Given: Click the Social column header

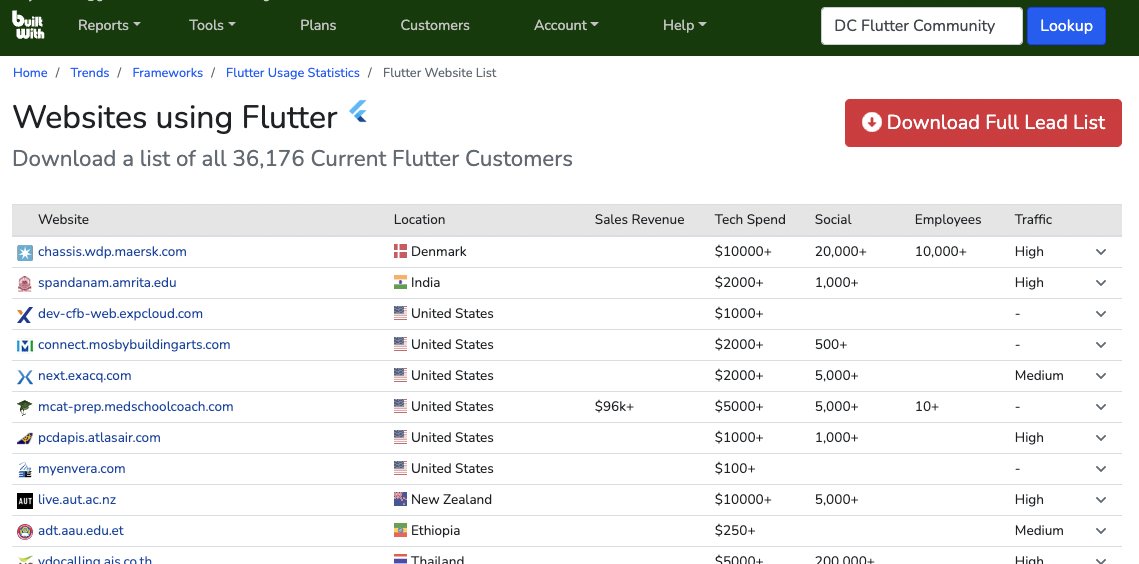Looking at the screenshot, I should coord(833,219).
